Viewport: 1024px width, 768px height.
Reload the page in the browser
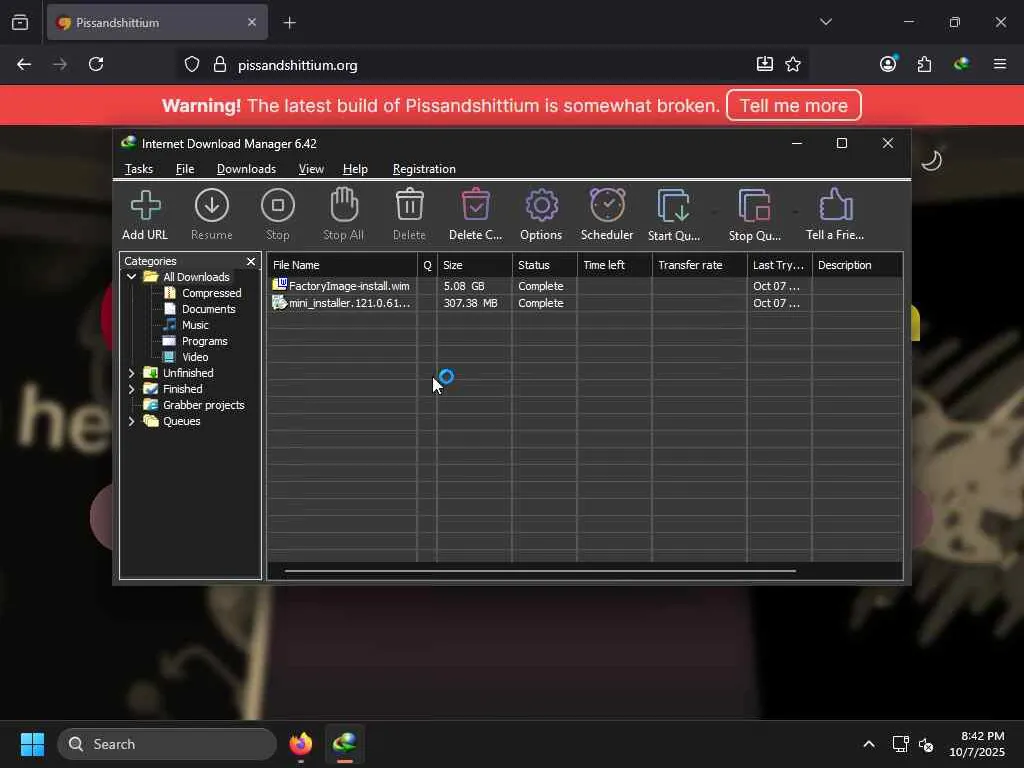click(96, 64)
